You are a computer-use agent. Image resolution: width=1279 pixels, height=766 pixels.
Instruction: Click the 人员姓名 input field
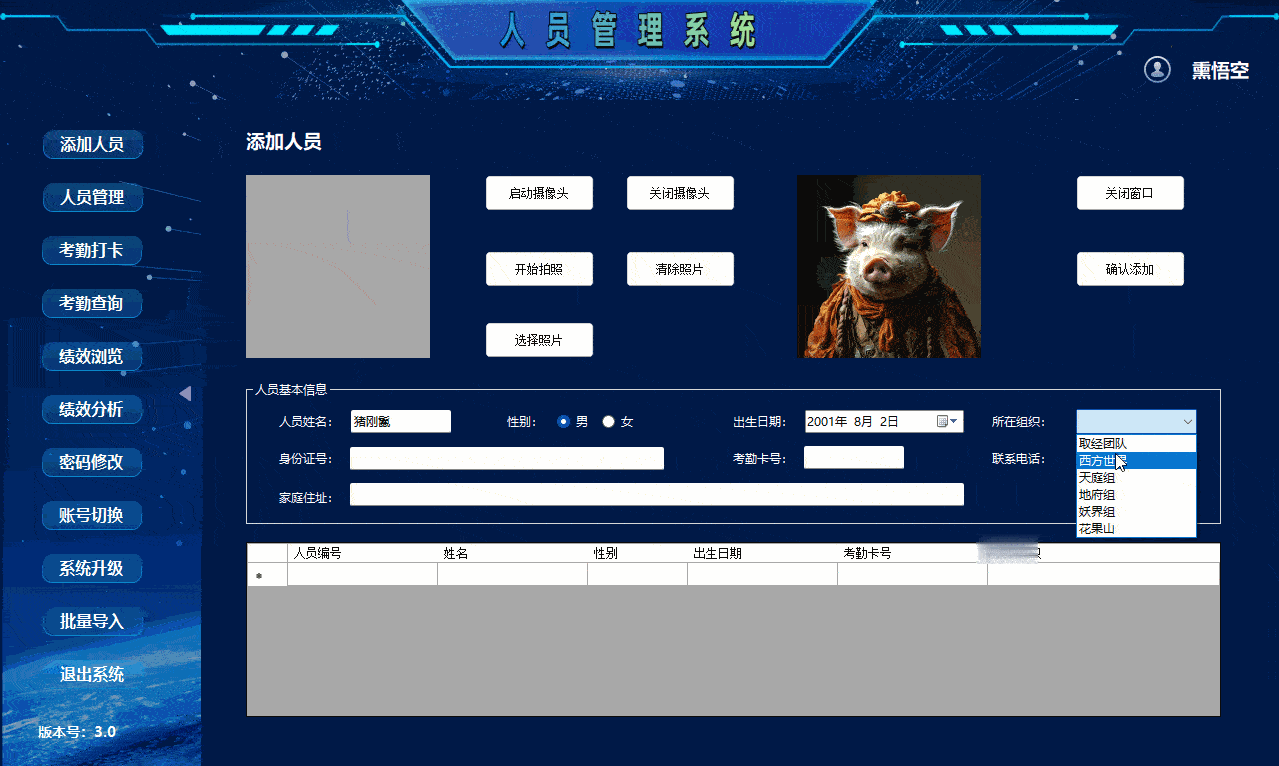(401, 422)
